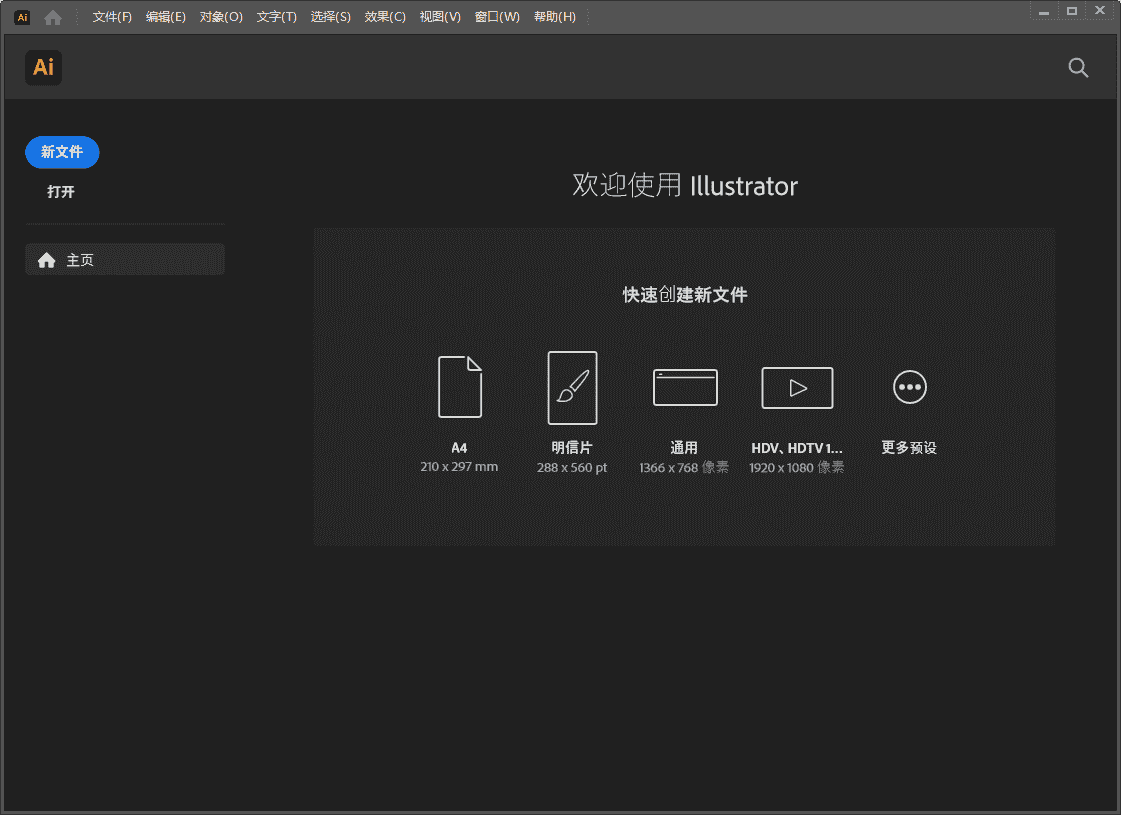The height and width of the screenshot is (815, 1121).
Task: Open search with the magnifying glass icon
Action: (1078, 67)
